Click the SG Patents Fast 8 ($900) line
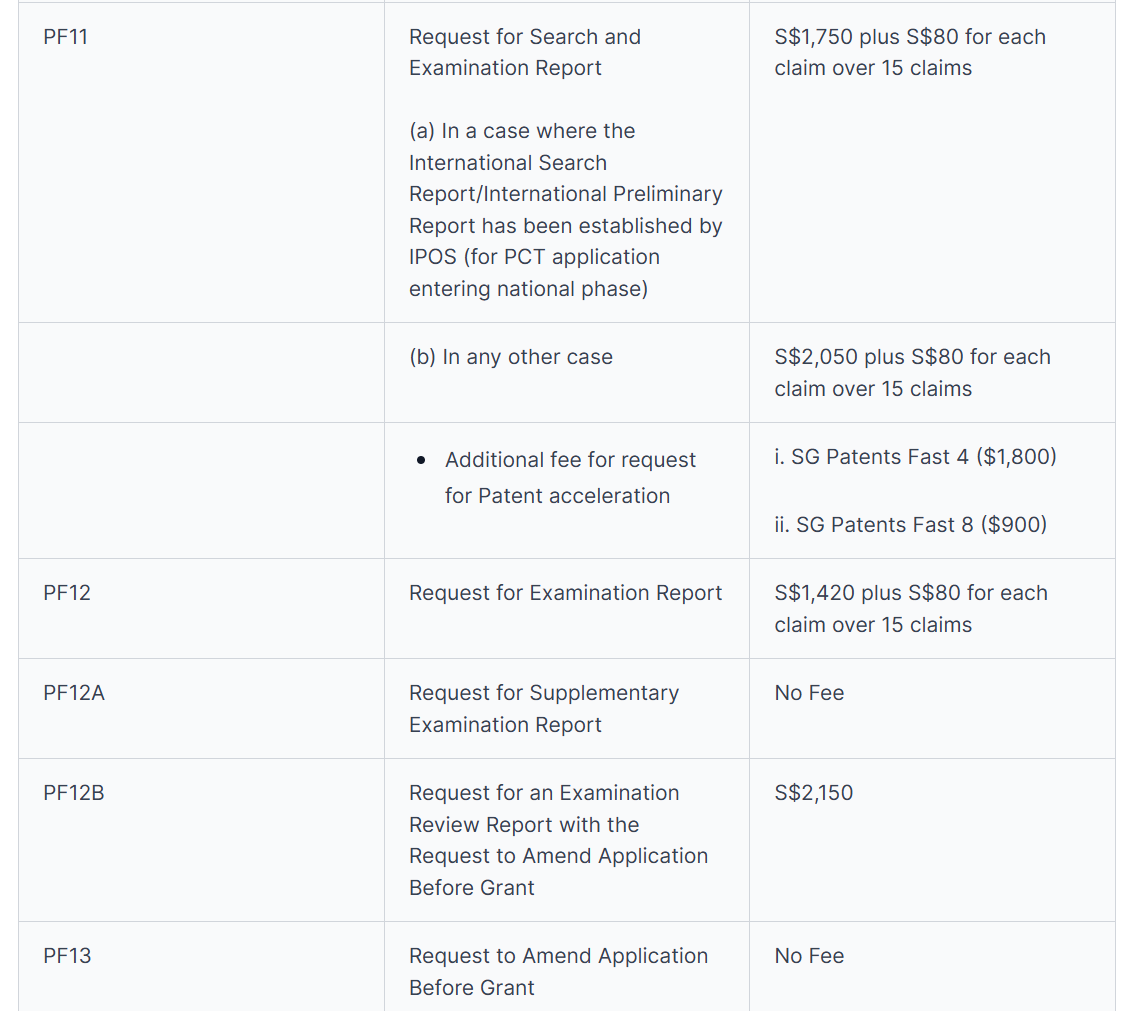 coord(910,525)
